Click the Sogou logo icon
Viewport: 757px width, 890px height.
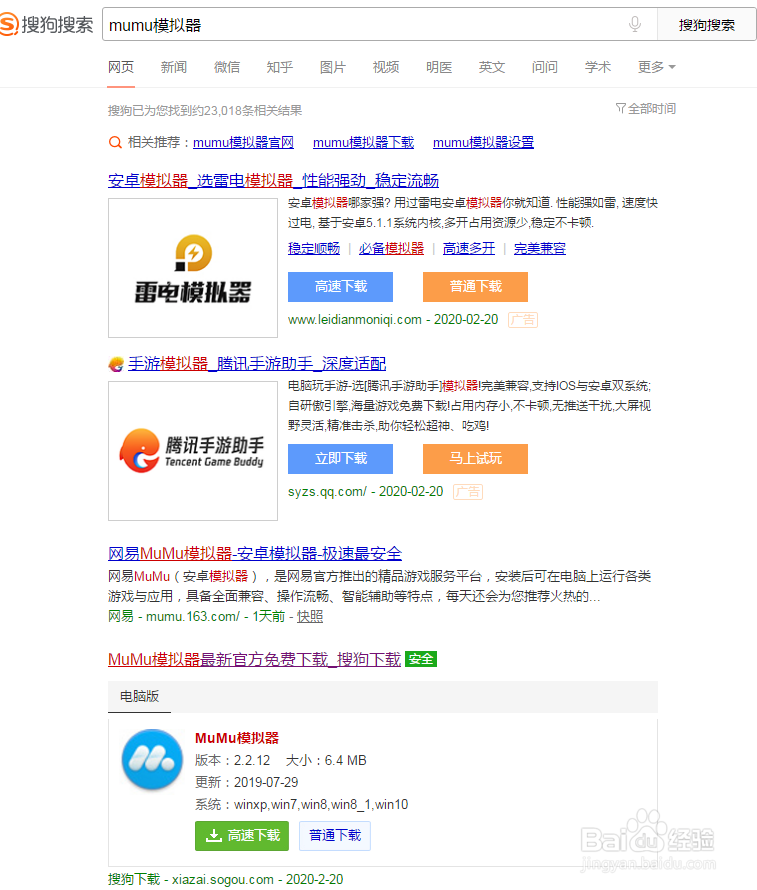click(9, 25)
